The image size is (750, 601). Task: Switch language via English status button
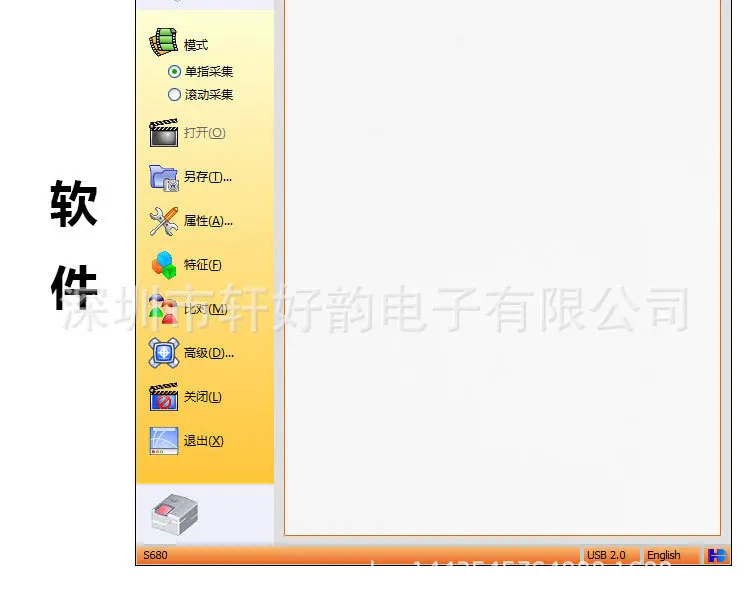tap(663, 555)
